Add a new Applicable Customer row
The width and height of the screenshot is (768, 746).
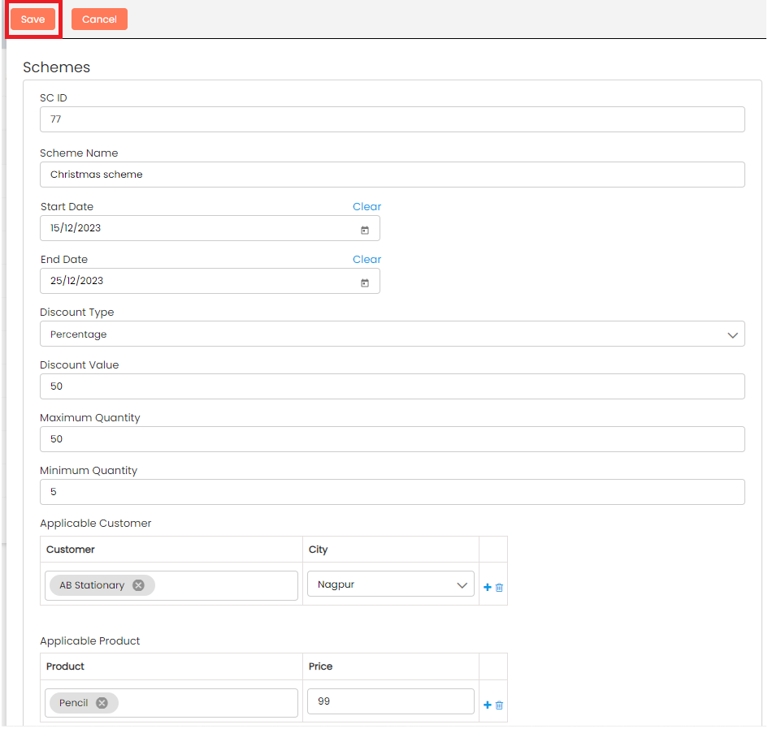coord(488,587)
